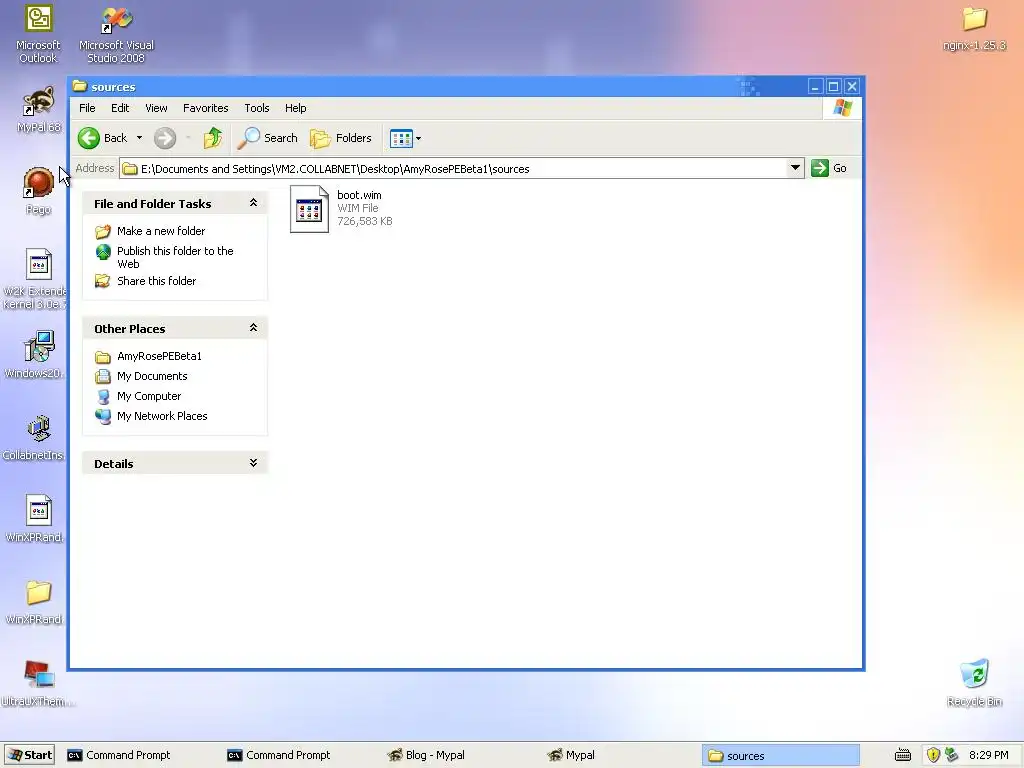Open My Documents from Other Places
The height and width of the screenshot is (768, 1024).
(152, 376)
